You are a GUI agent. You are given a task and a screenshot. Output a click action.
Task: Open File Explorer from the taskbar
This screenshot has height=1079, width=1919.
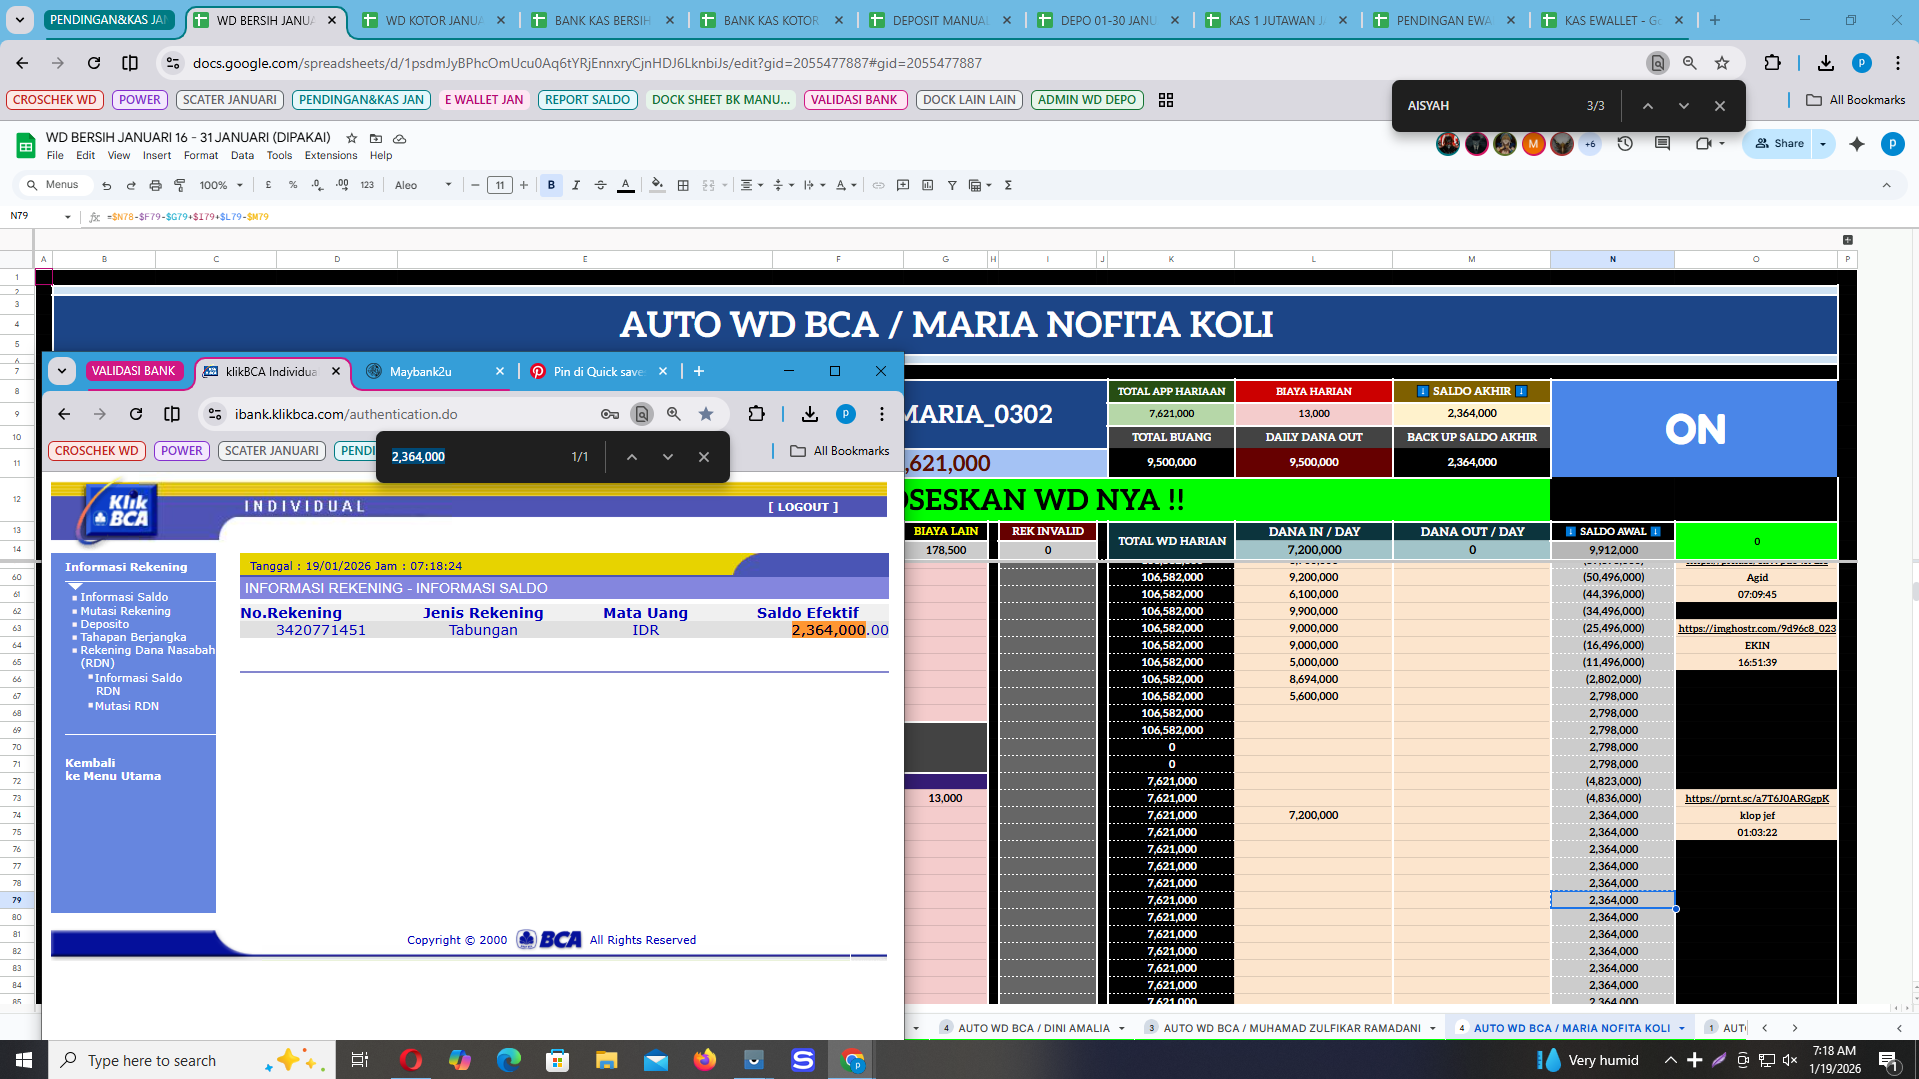point(606,1060)
